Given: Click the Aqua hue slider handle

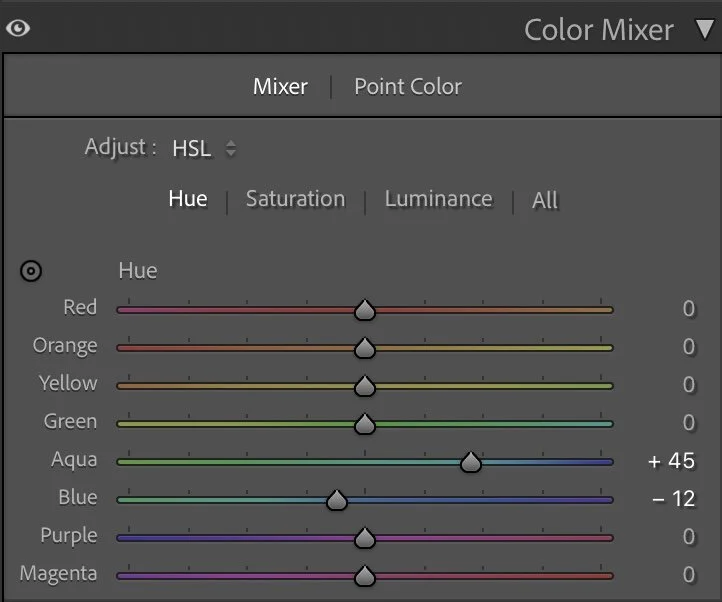Looking at the screenshot, I should click(x=471, y=462).
